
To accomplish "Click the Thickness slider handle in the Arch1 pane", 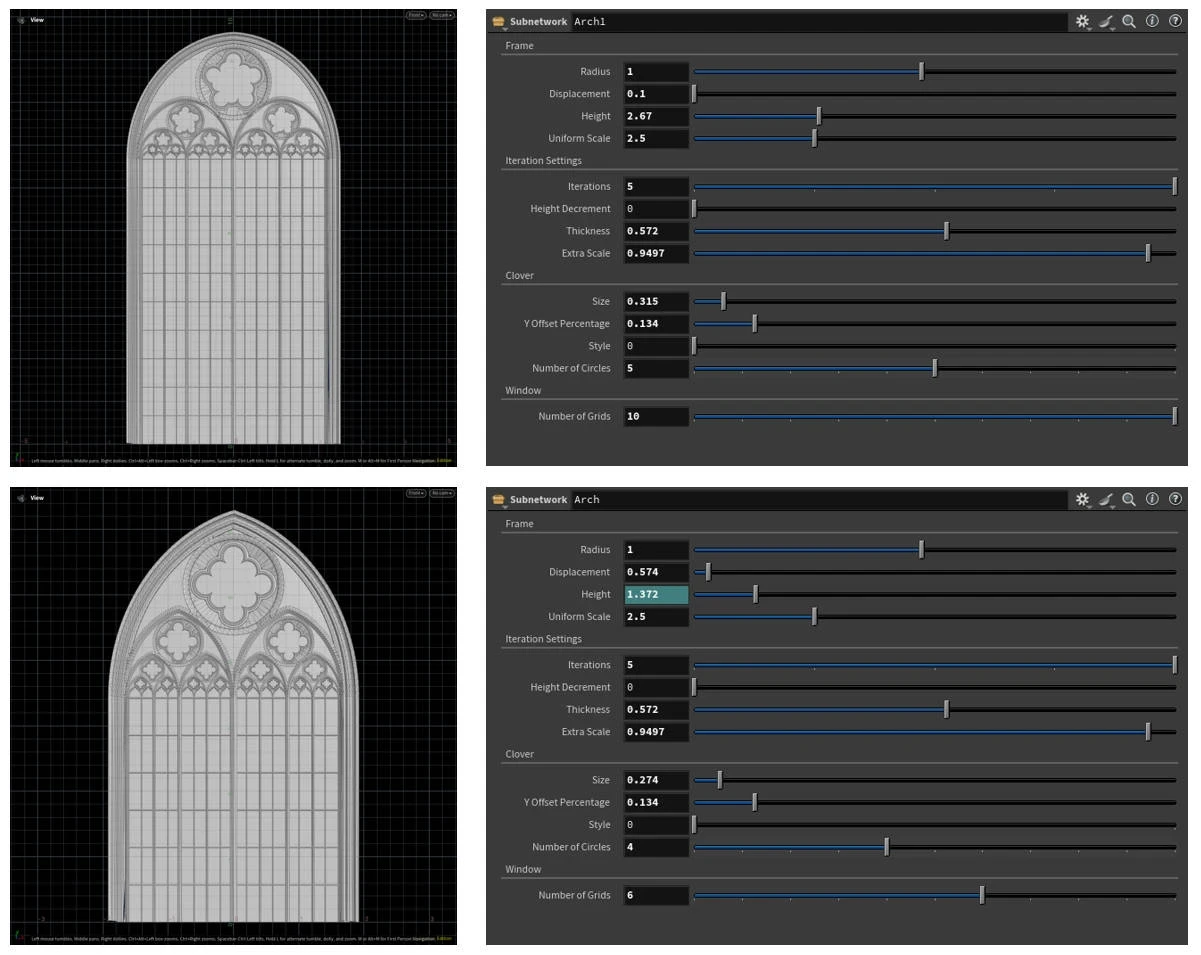I will tap(946, 231).
